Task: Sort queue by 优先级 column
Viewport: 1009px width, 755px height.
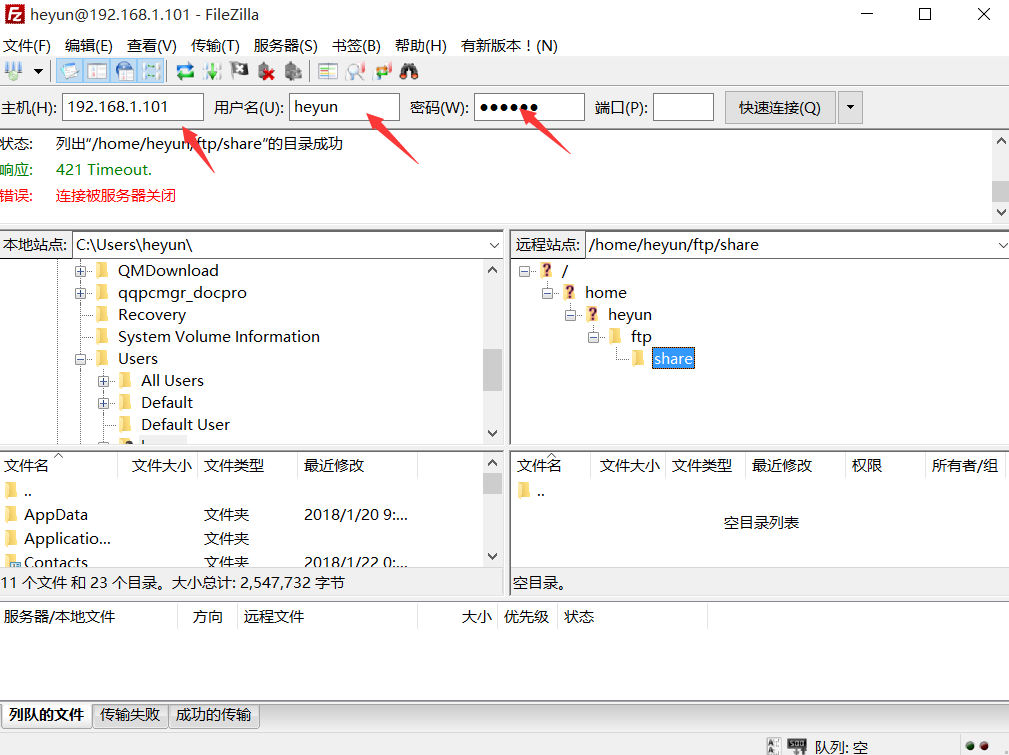Action: (x=526, y=617)
